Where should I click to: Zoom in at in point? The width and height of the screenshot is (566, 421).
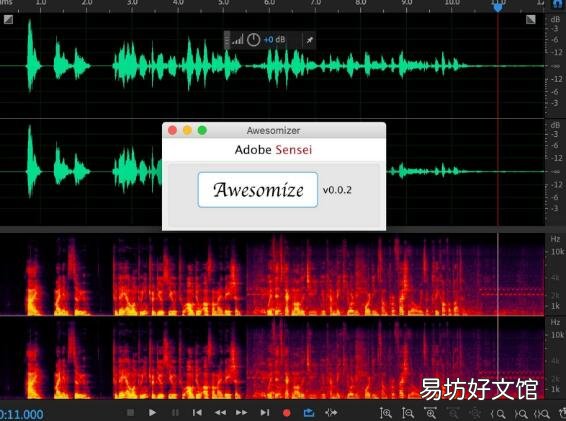(x=498, y=413)
